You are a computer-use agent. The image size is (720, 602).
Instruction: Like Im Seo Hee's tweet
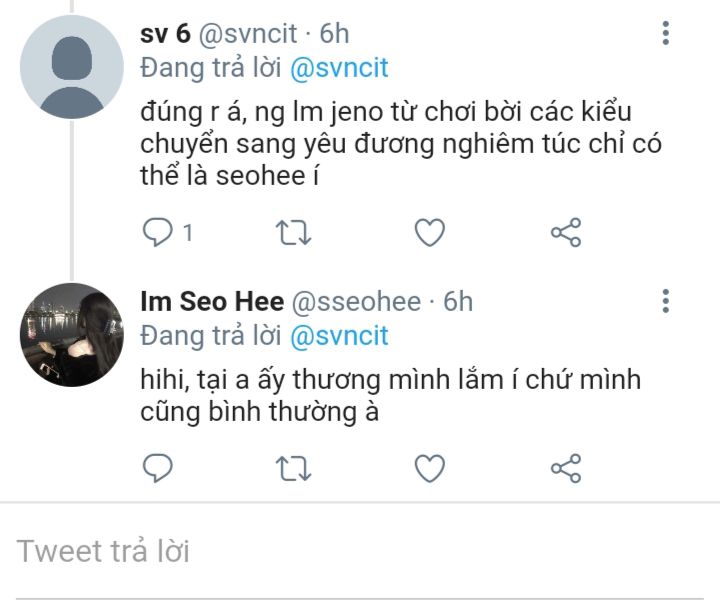coord(430,468)
